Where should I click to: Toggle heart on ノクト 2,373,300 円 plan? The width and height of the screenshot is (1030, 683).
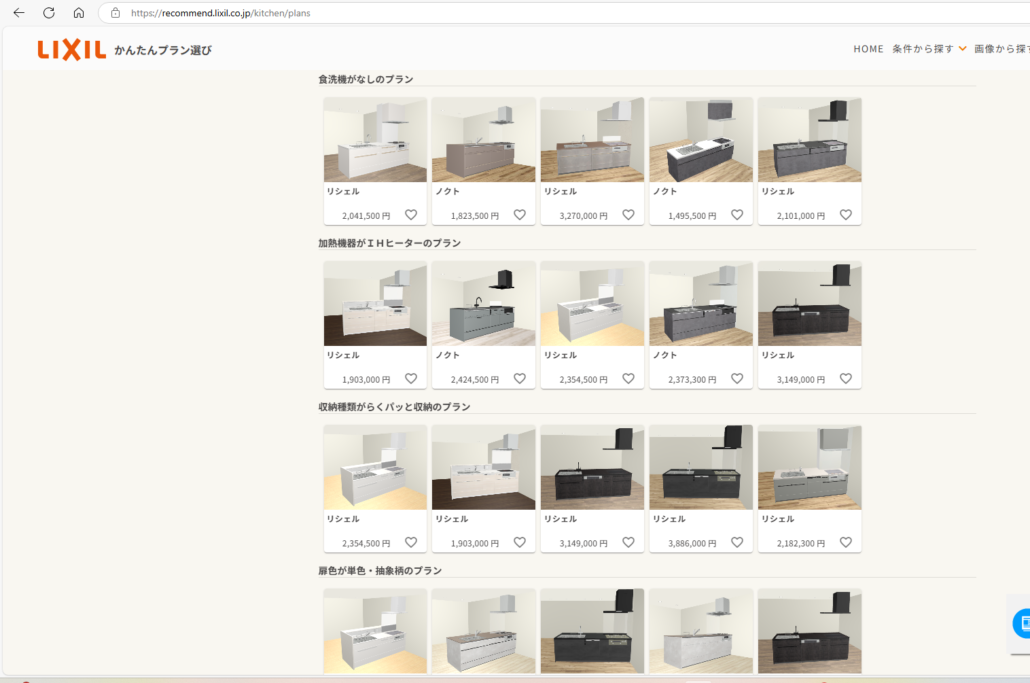tap(737, 378)
